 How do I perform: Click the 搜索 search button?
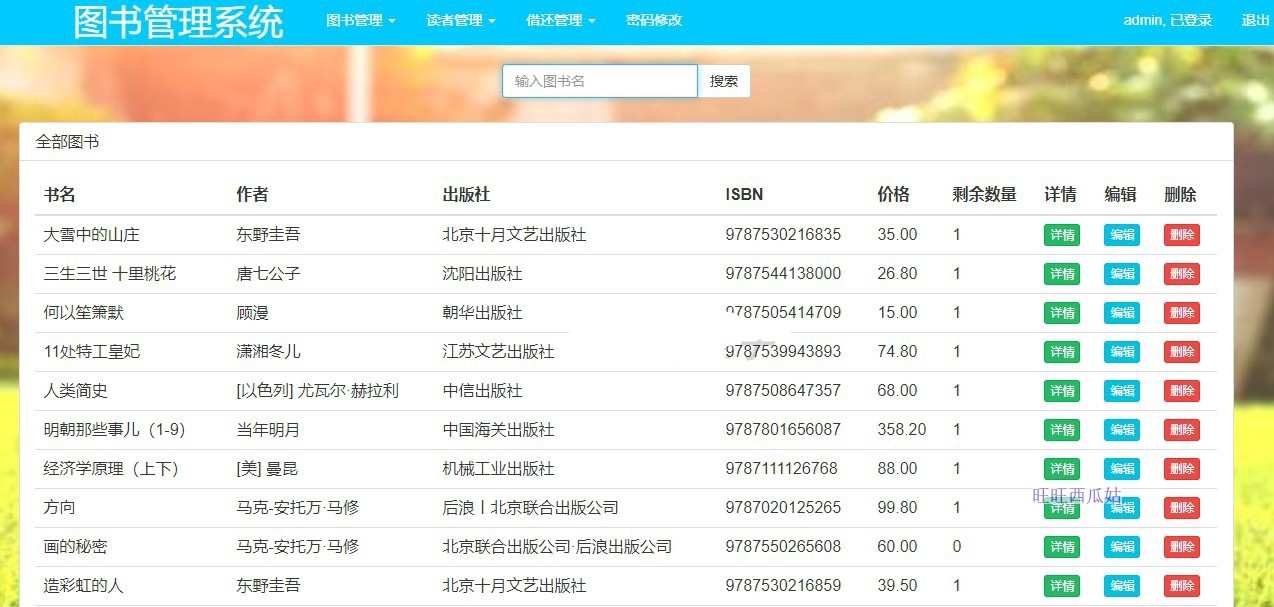723,81
